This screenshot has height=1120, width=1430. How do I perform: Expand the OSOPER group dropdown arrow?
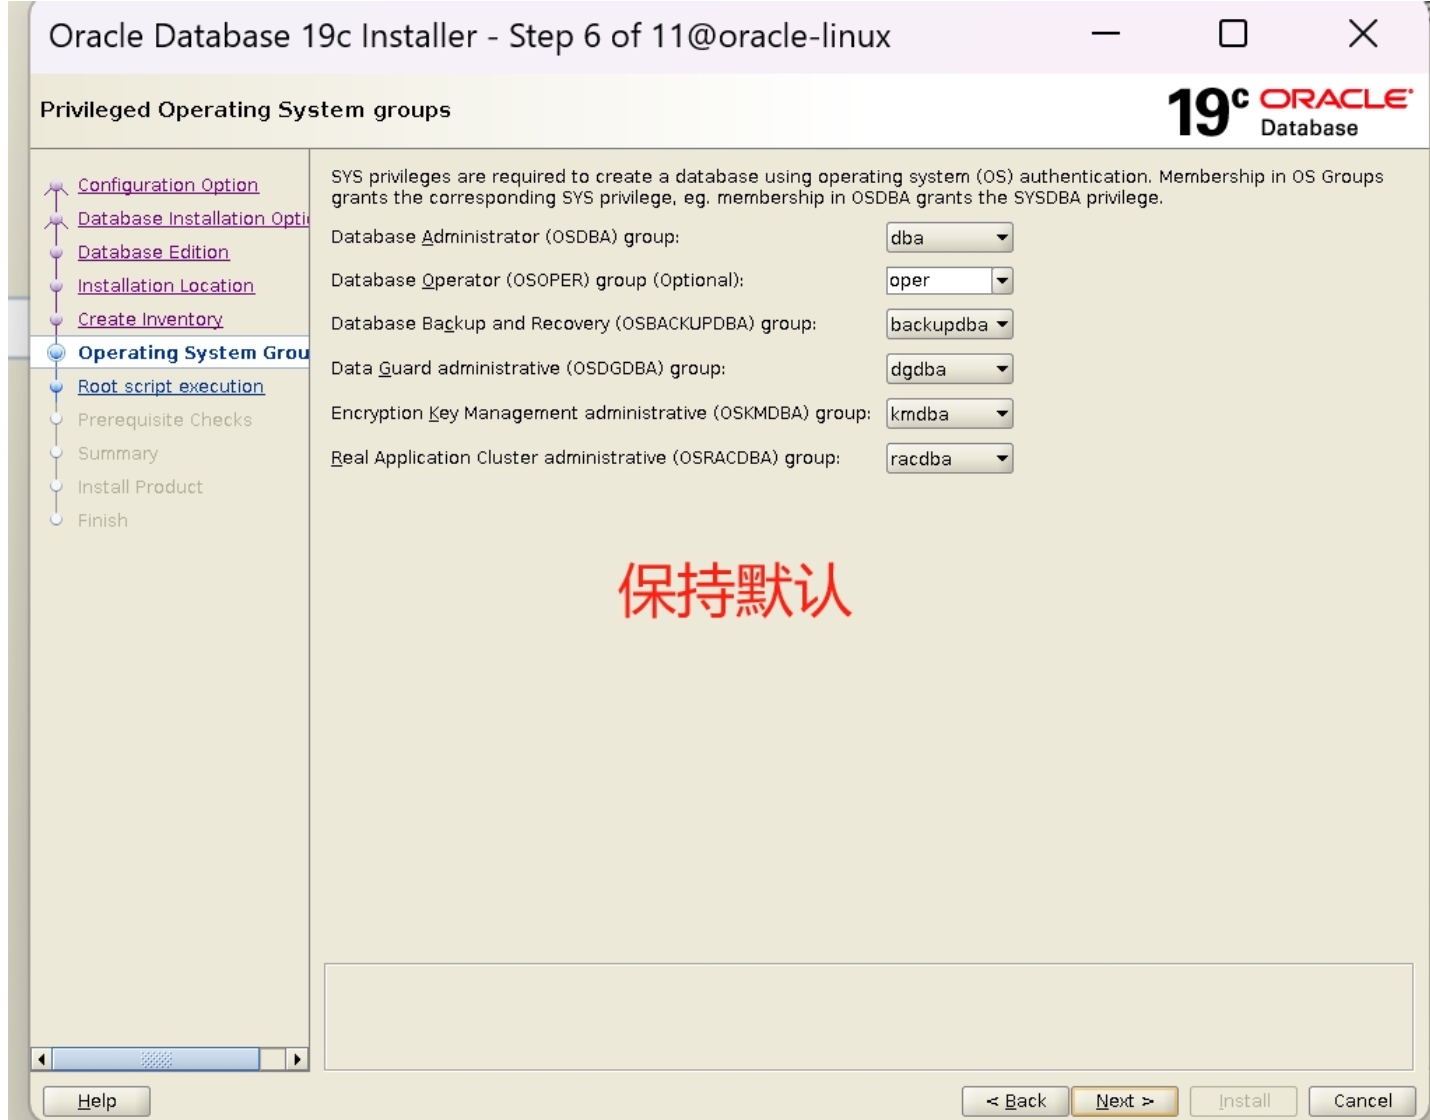coord(1003,281)
